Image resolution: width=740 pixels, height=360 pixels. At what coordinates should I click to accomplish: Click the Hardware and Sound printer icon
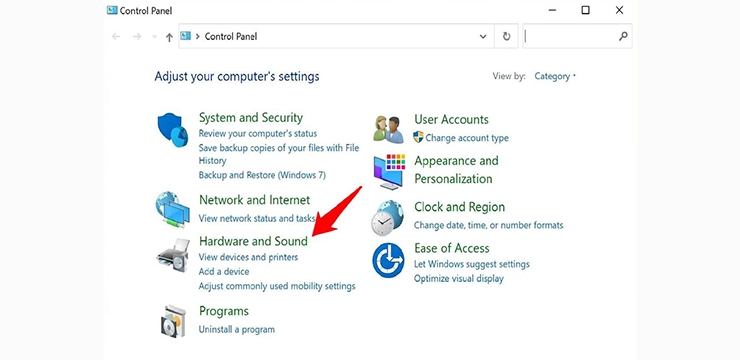[x=173, y=255]
